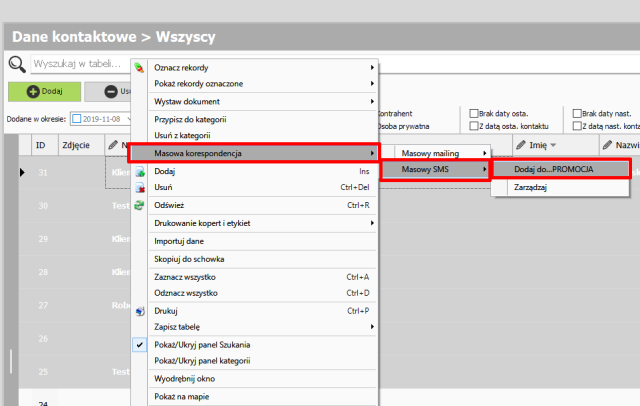Open the Imię column filter dropdown arrow

click(553, 145)
